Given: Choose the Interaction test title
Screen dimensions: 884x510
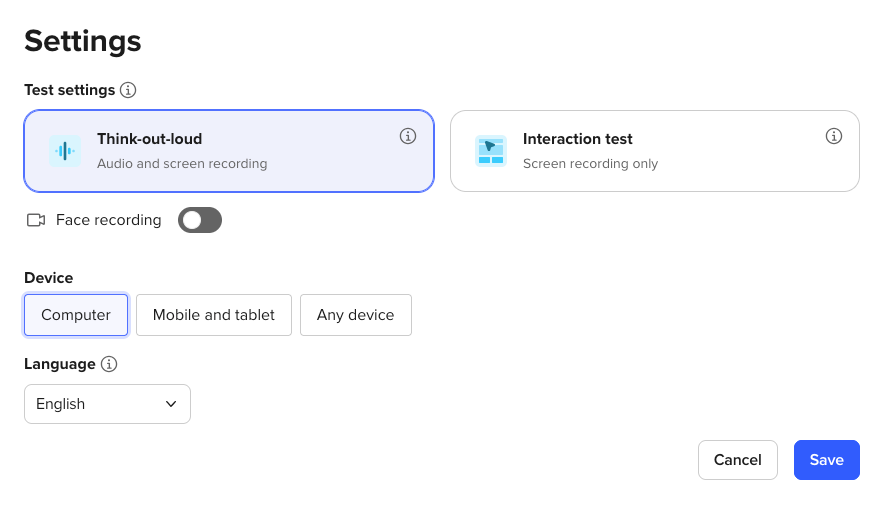Looking at the screenshot, I should pos(577,139).
